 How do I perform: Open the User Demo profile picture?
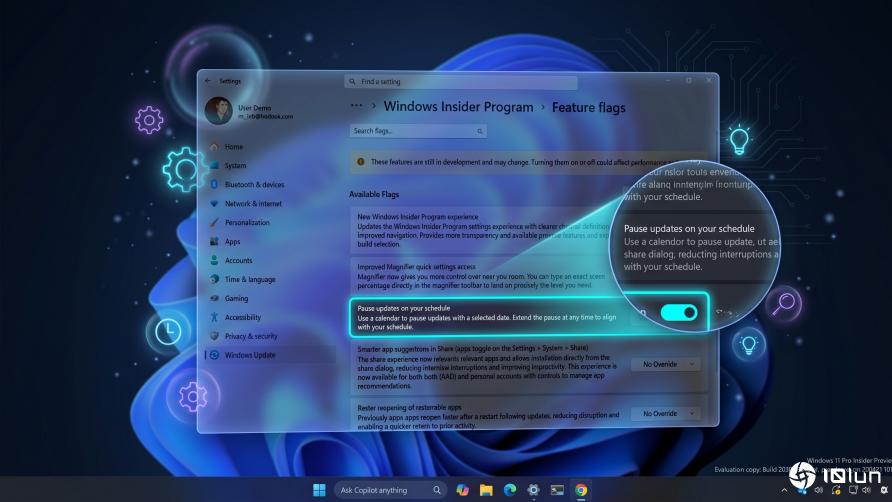(x=218, y=110)
